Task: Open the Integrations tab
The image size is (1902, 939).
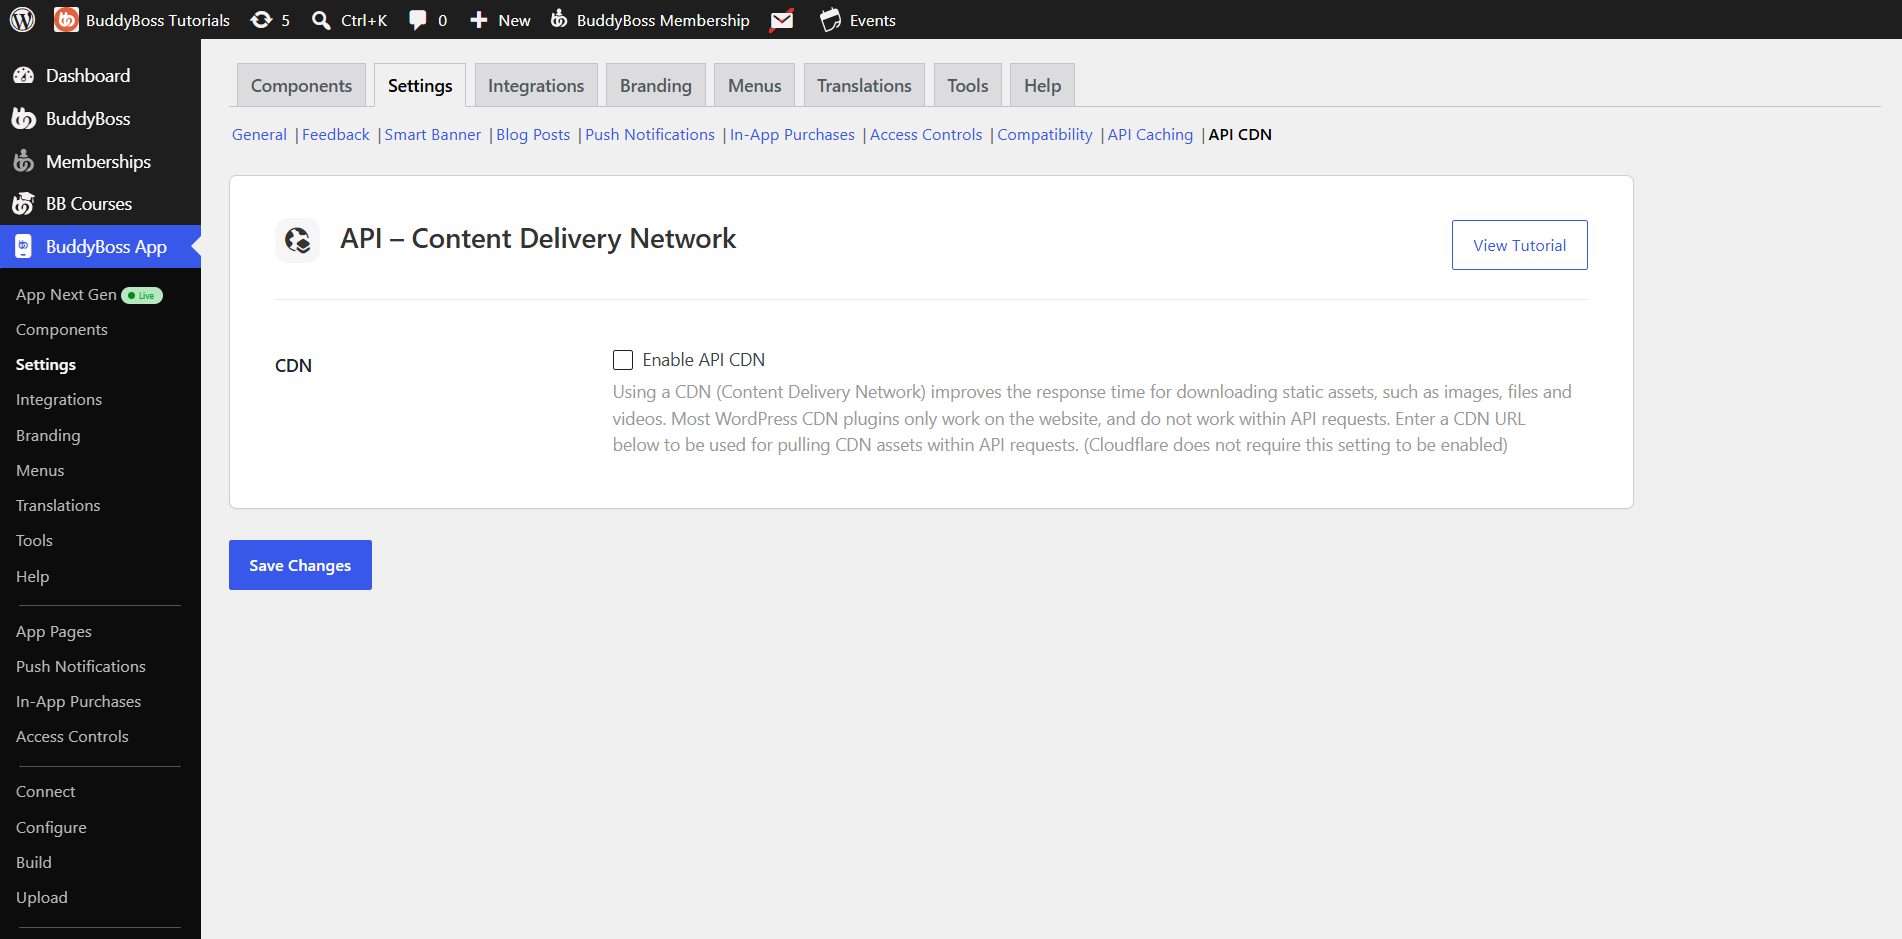Action: (x=536, y=85)
